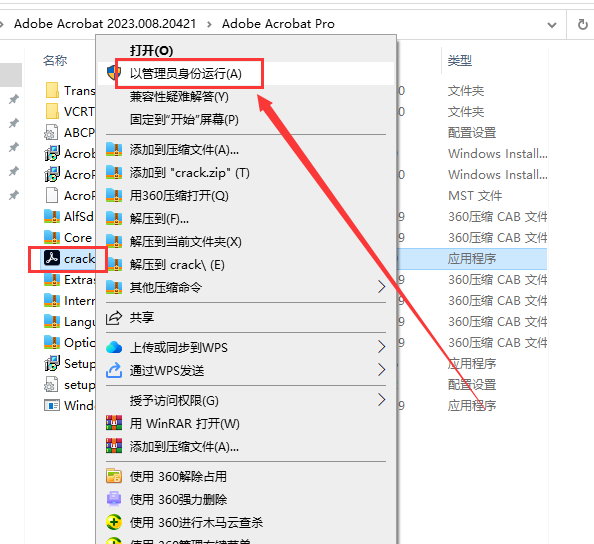The height and width of the screenshot is (544, 594).
Task: Click the 360 force delete icon
Action: 114,499
